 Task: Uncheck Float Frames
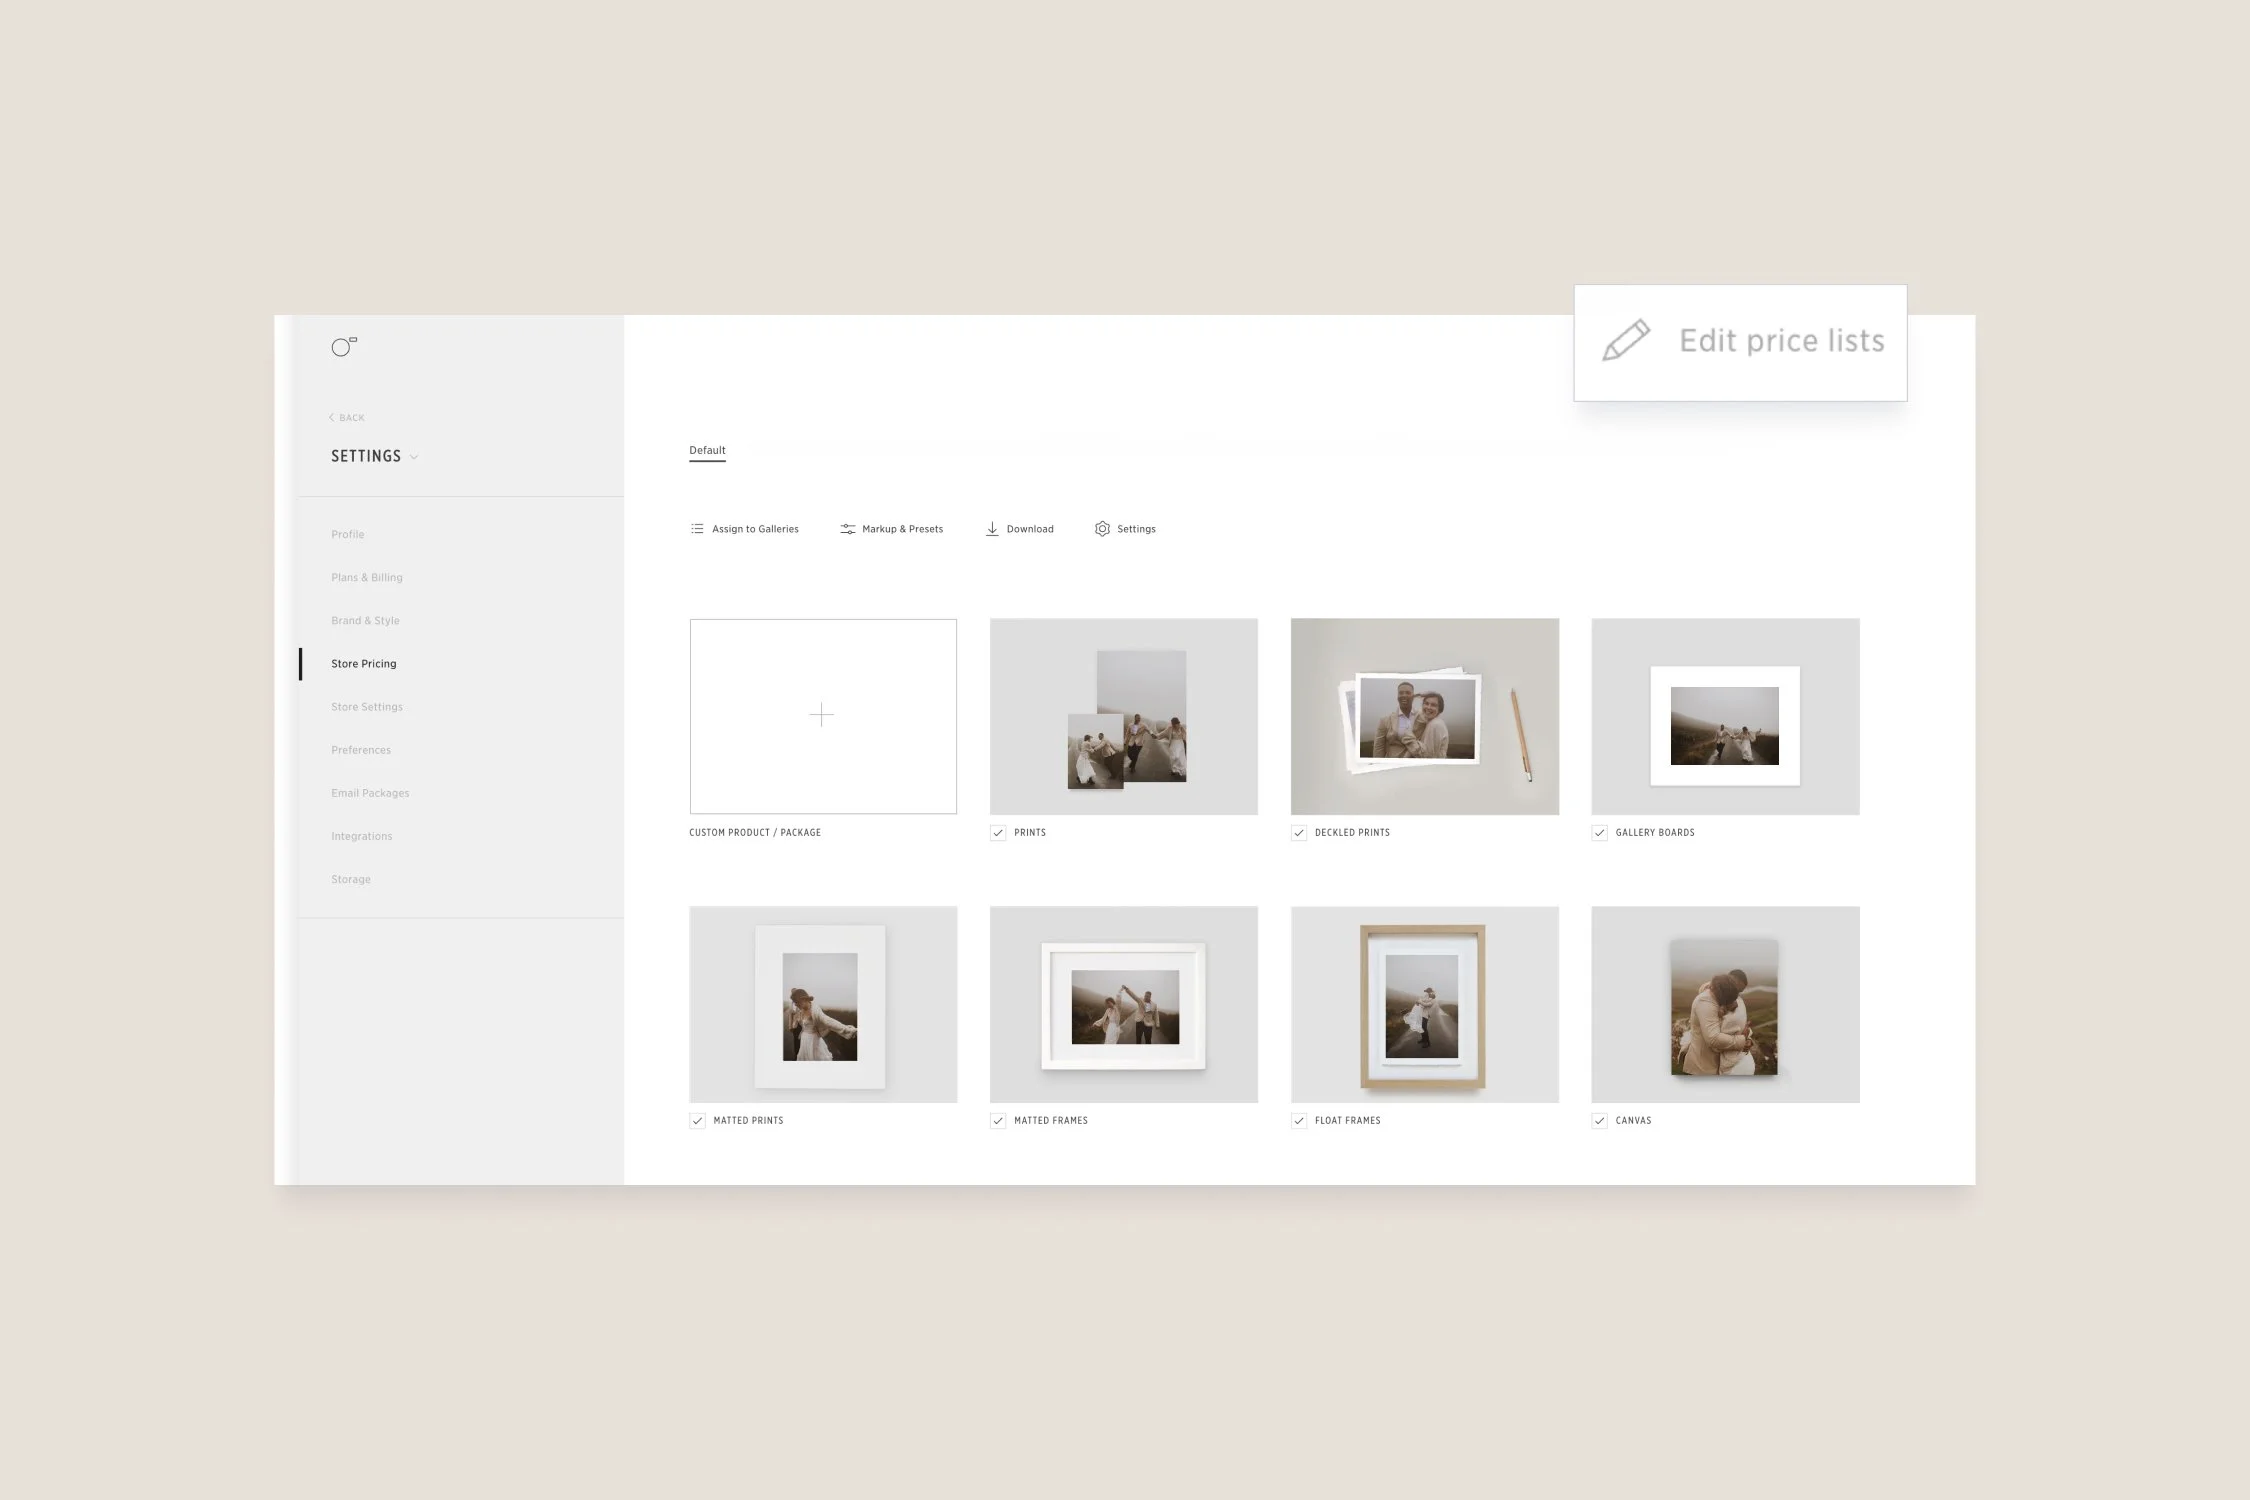(x=1299, y=1120)
